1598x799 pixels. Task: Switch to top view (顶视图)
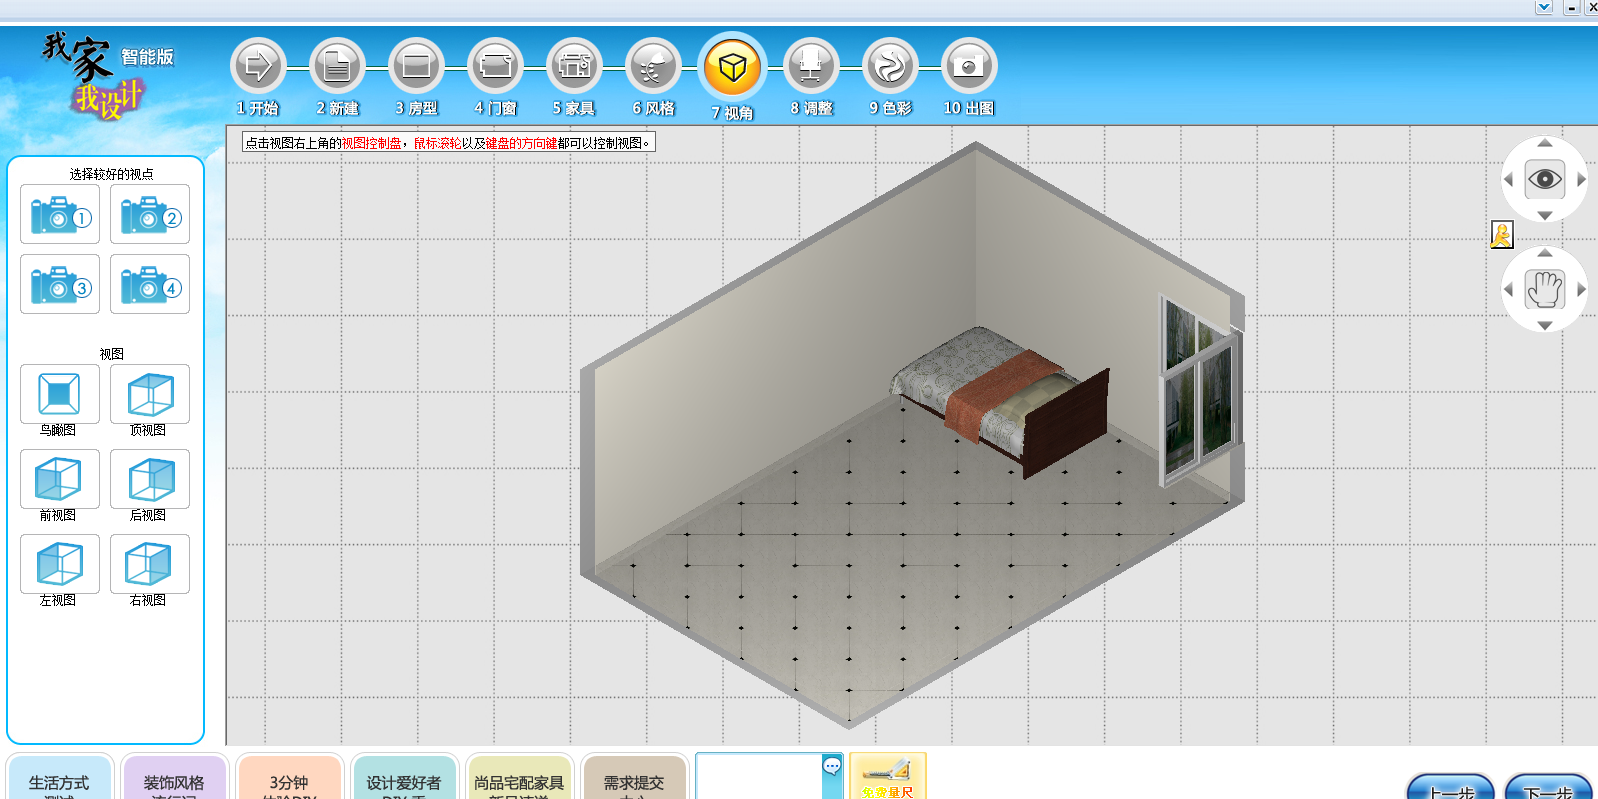tap(150, 394)
